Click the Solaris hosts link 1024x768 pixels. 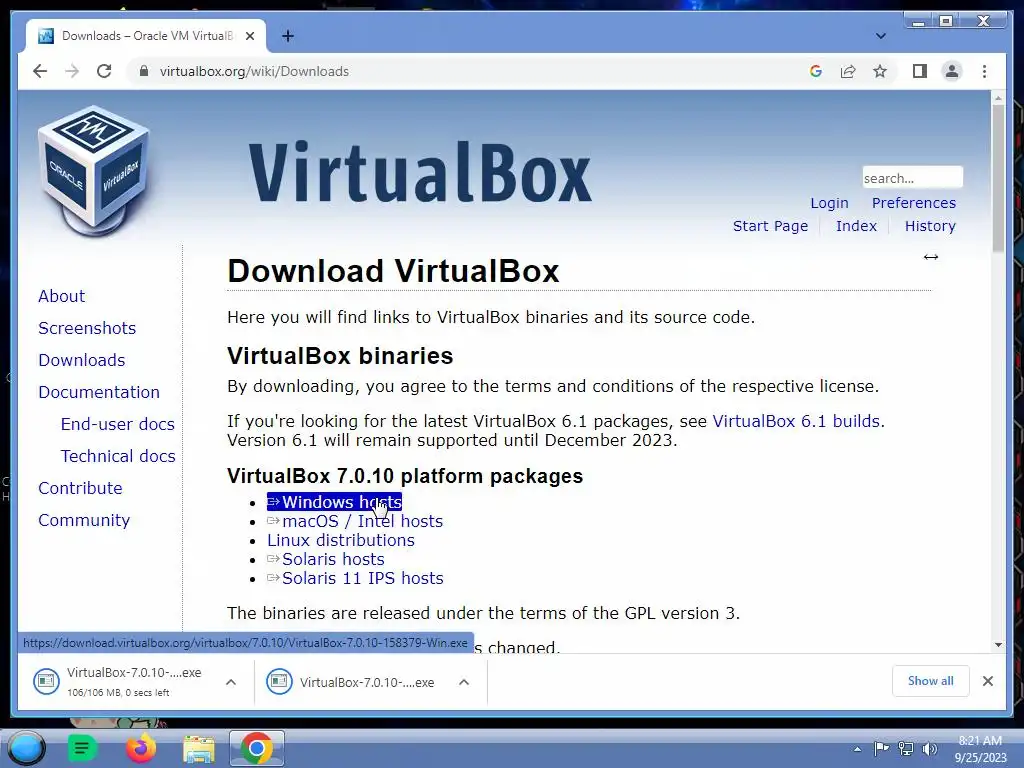pos(326,559)
